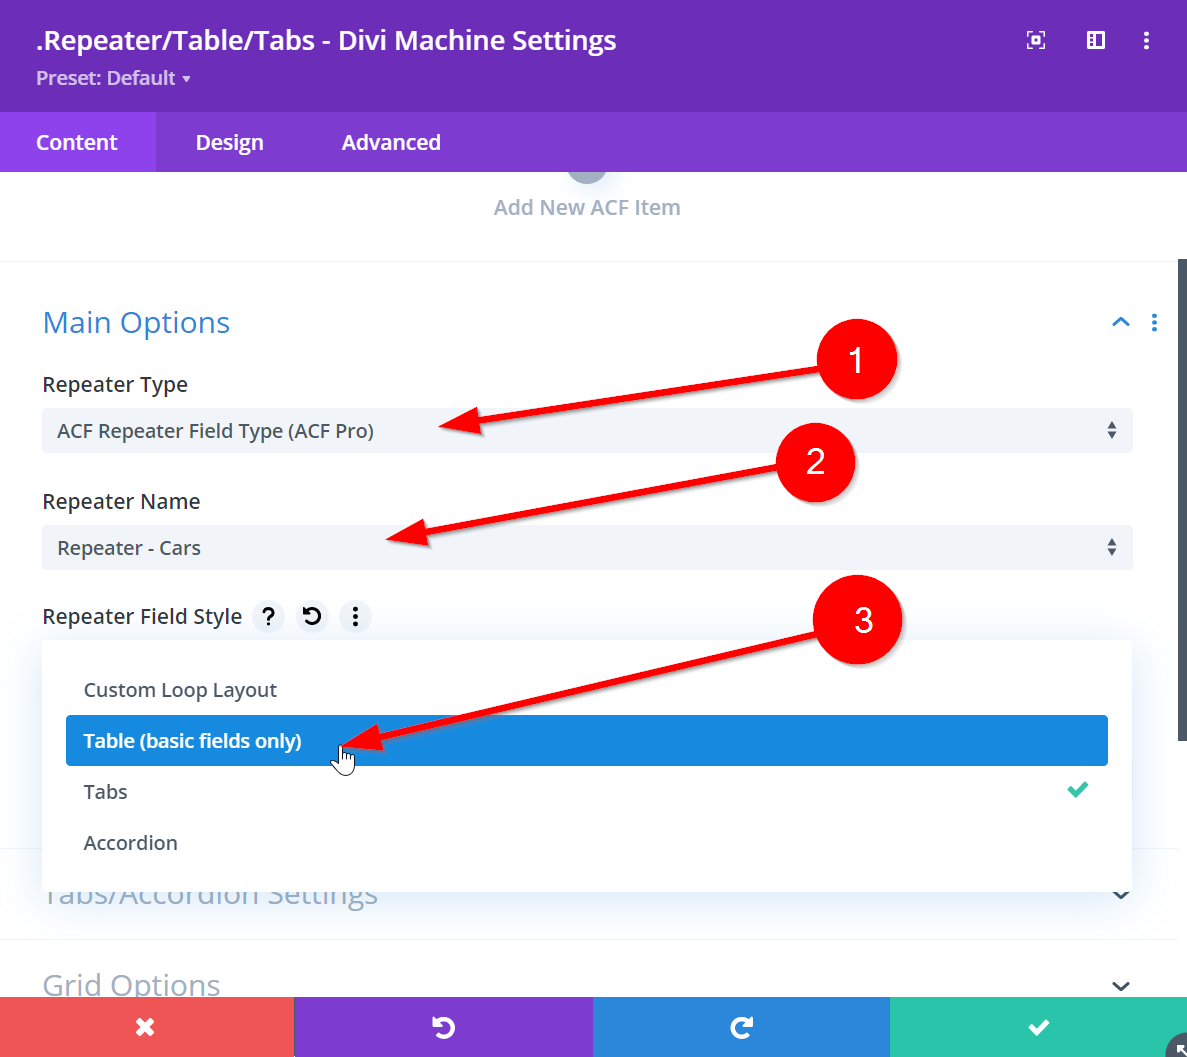Collapse the Main Options section
The image size is (1187, 1057).
[1121, 322]
